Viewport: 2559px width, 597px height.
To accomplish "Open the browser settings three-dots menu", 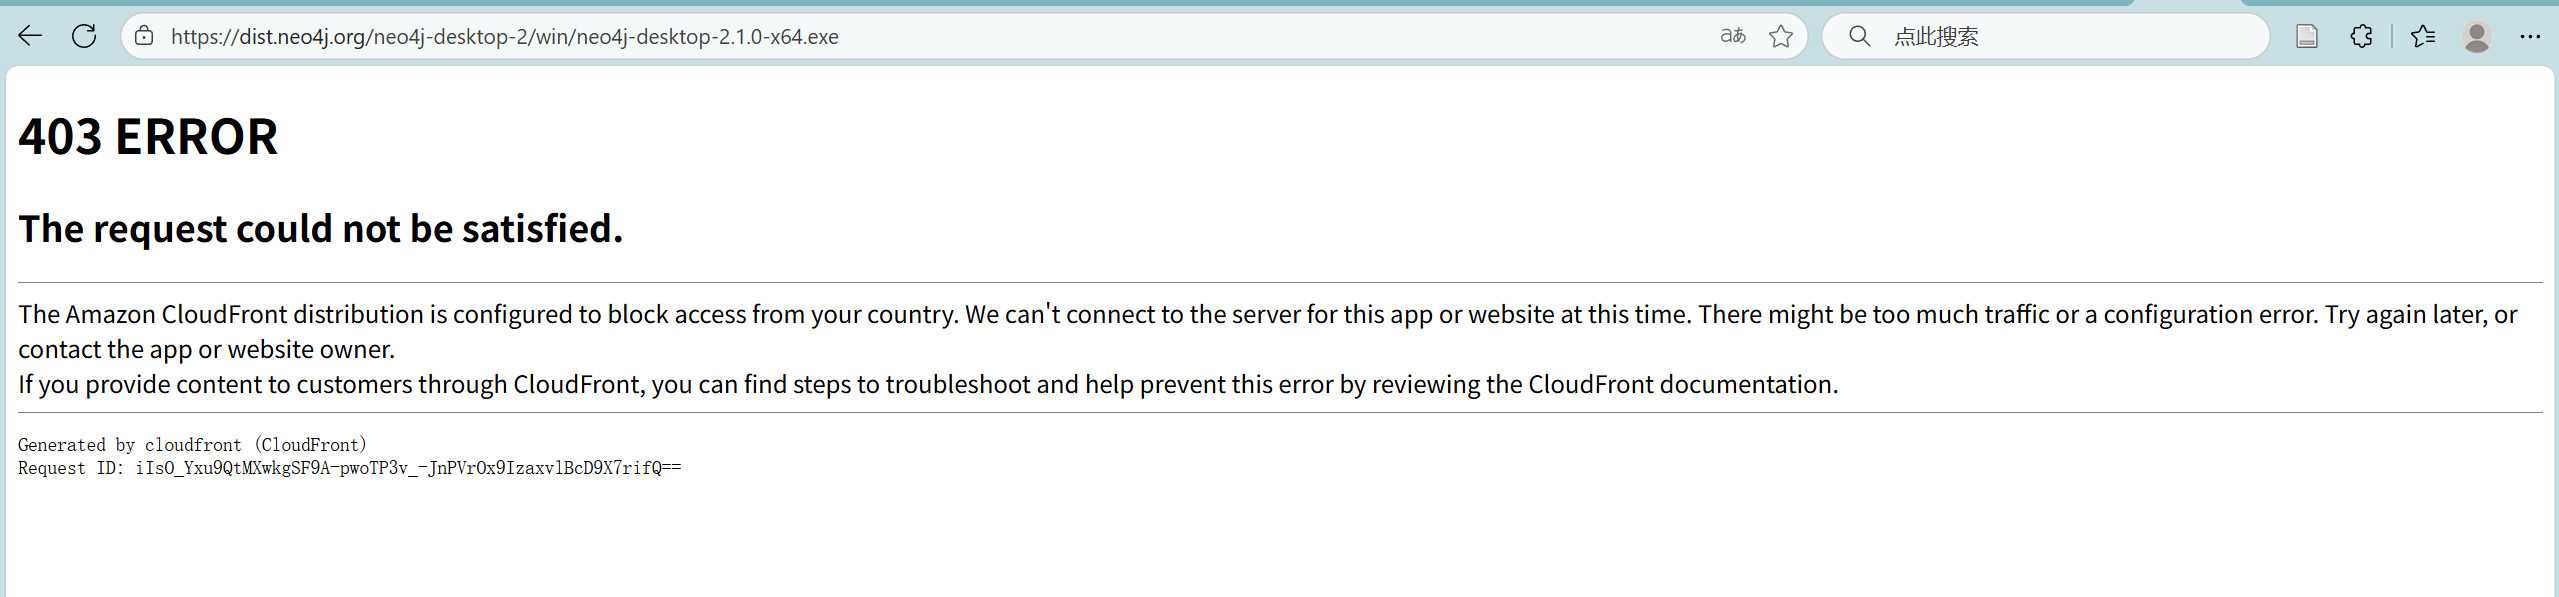I will pos(2530,36).
